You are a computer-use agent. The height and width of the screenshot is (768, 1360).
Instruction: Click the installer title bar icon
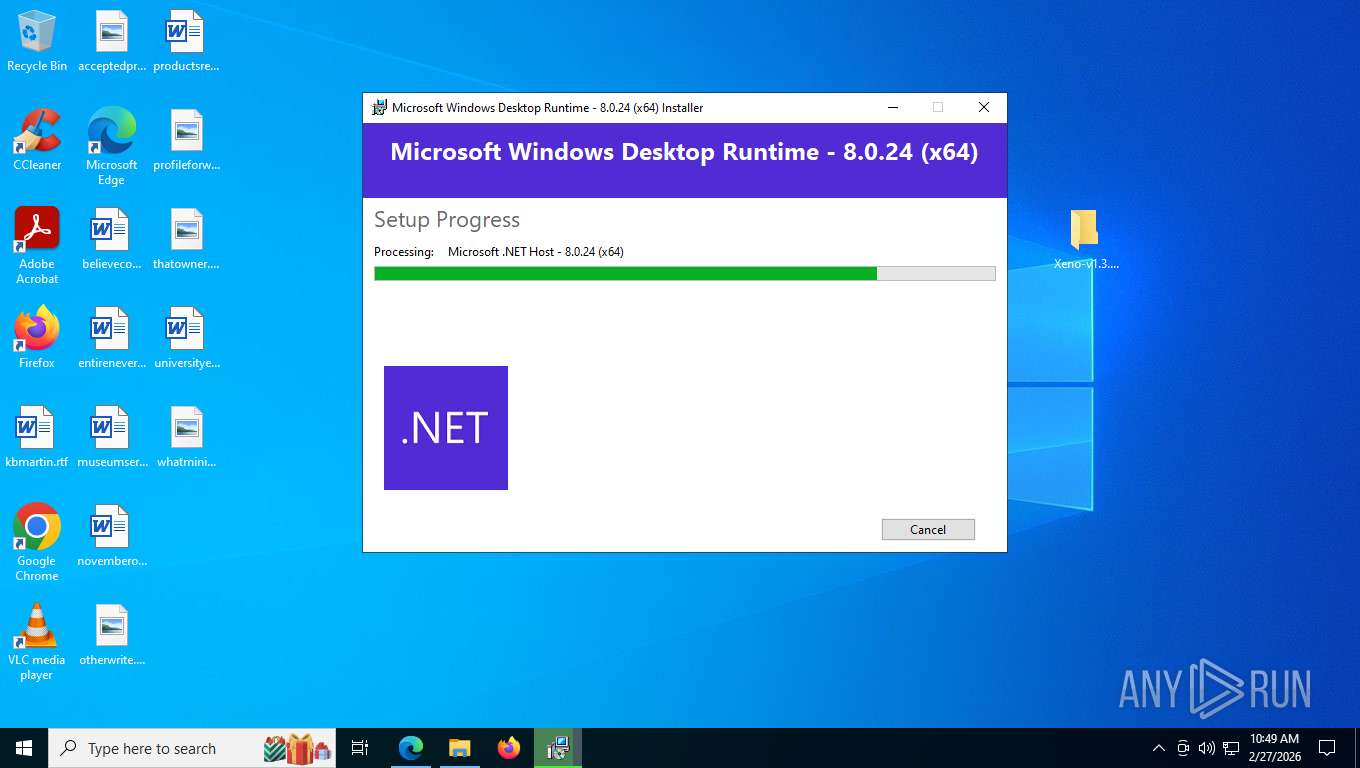pos(379,107)
